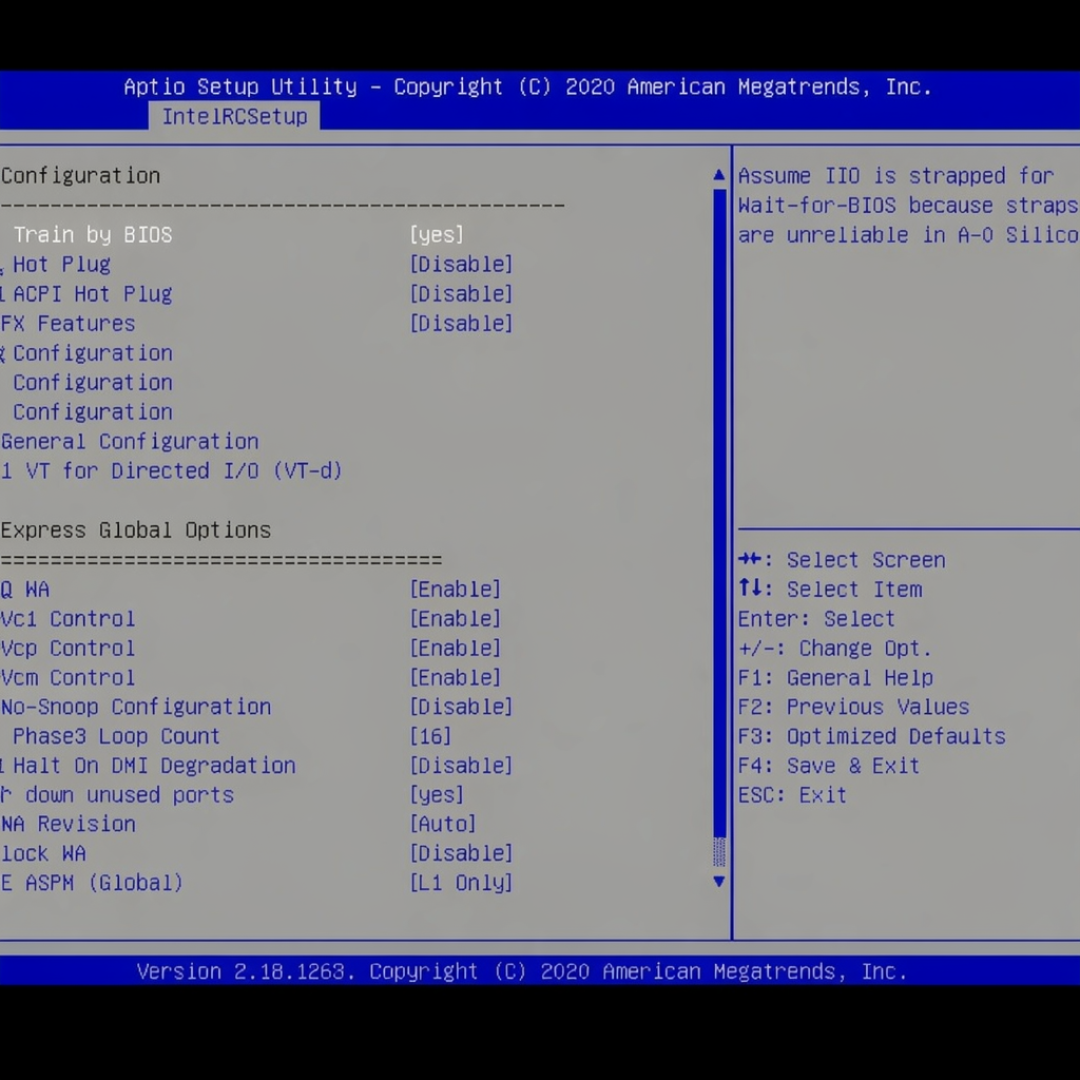Change the lock WA [Disable] value
This screenshot has height=1080, width=1080.
coord(461,854)
